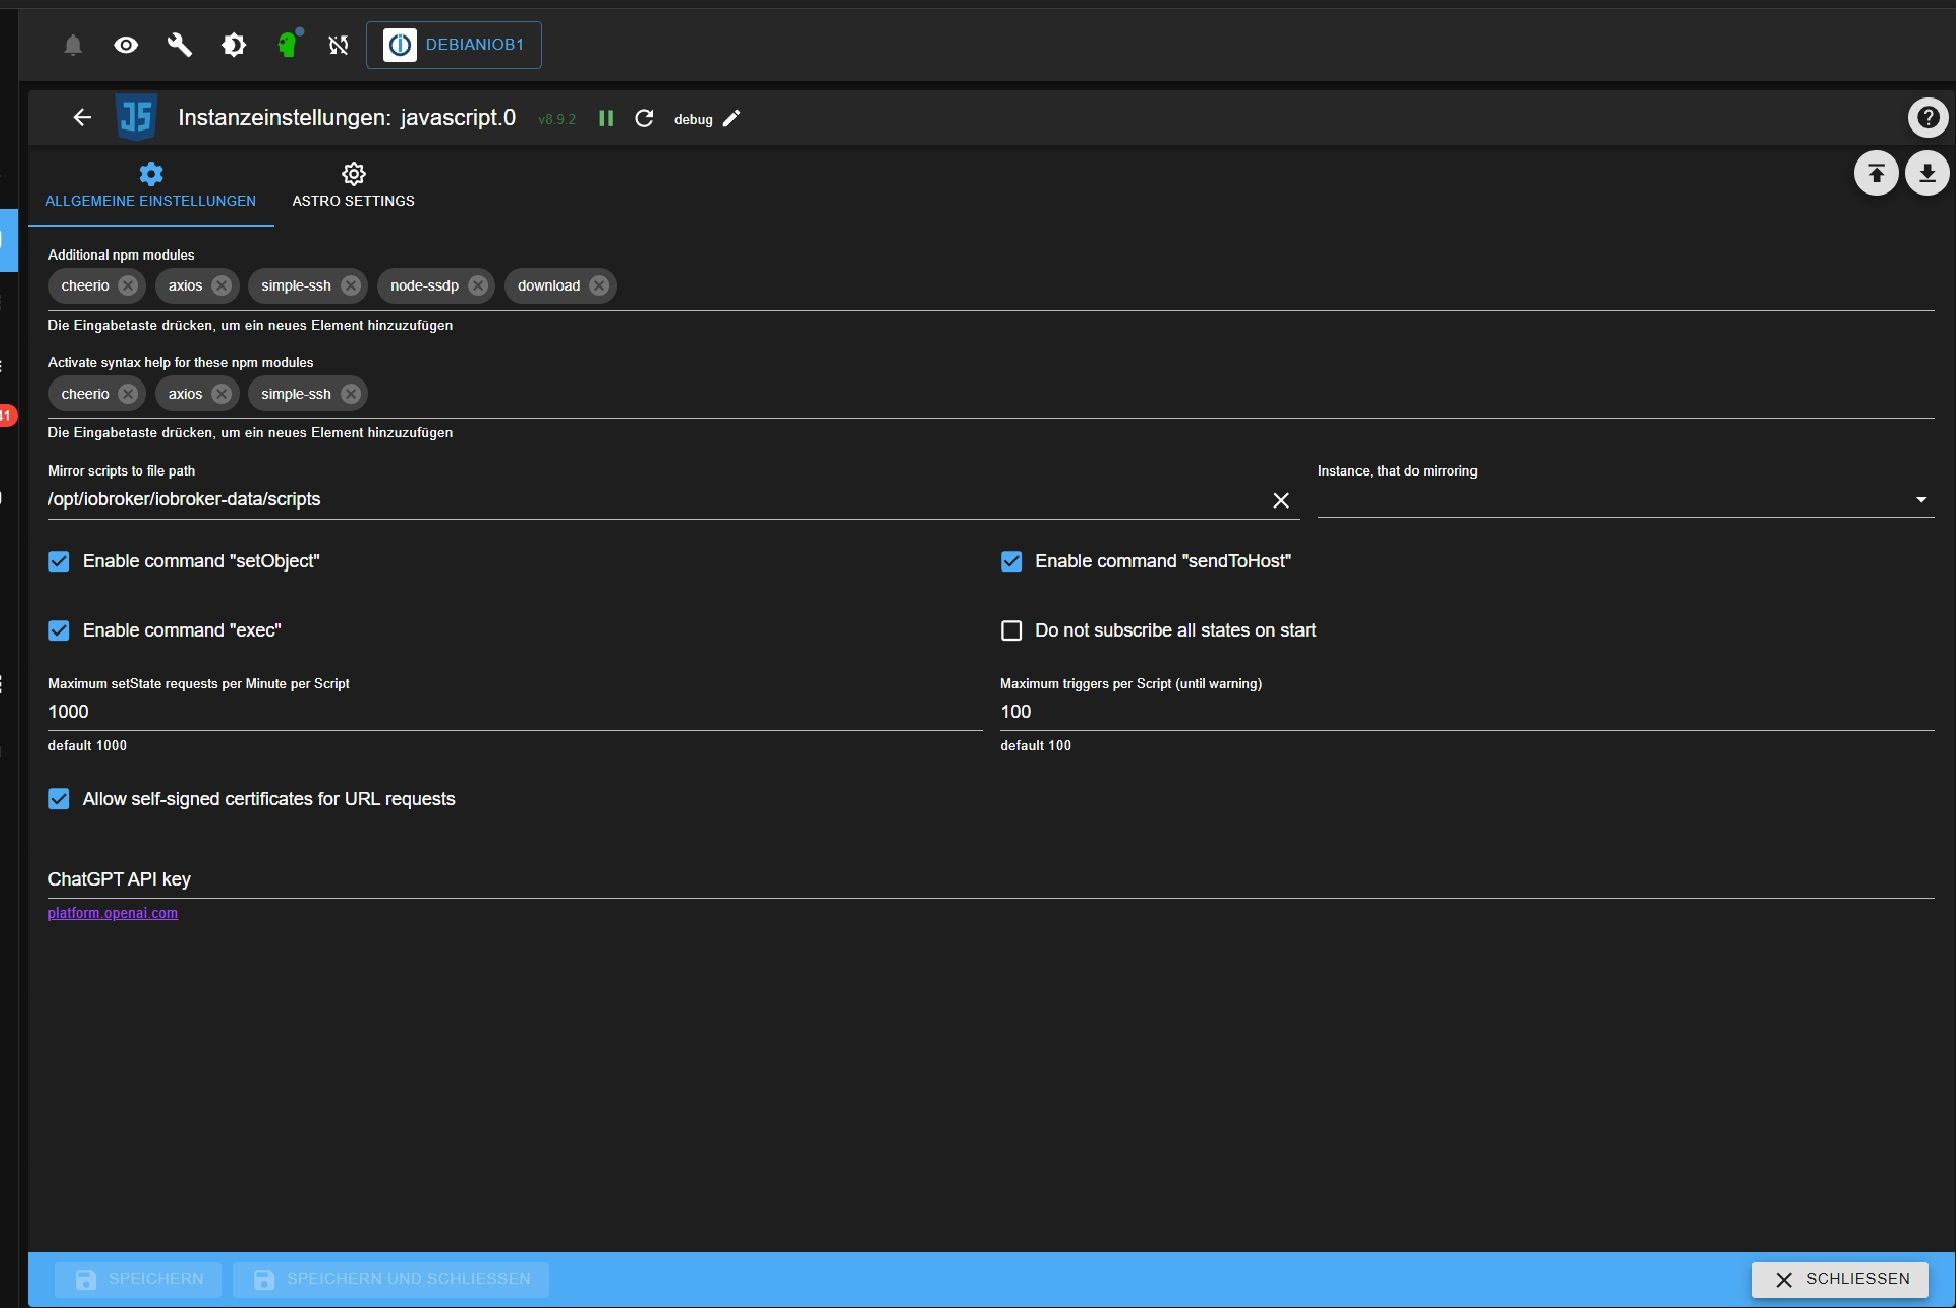Enable Do not subscribe all states on start
This screenshot has height=1308, width=1956.
(1011, 630)
